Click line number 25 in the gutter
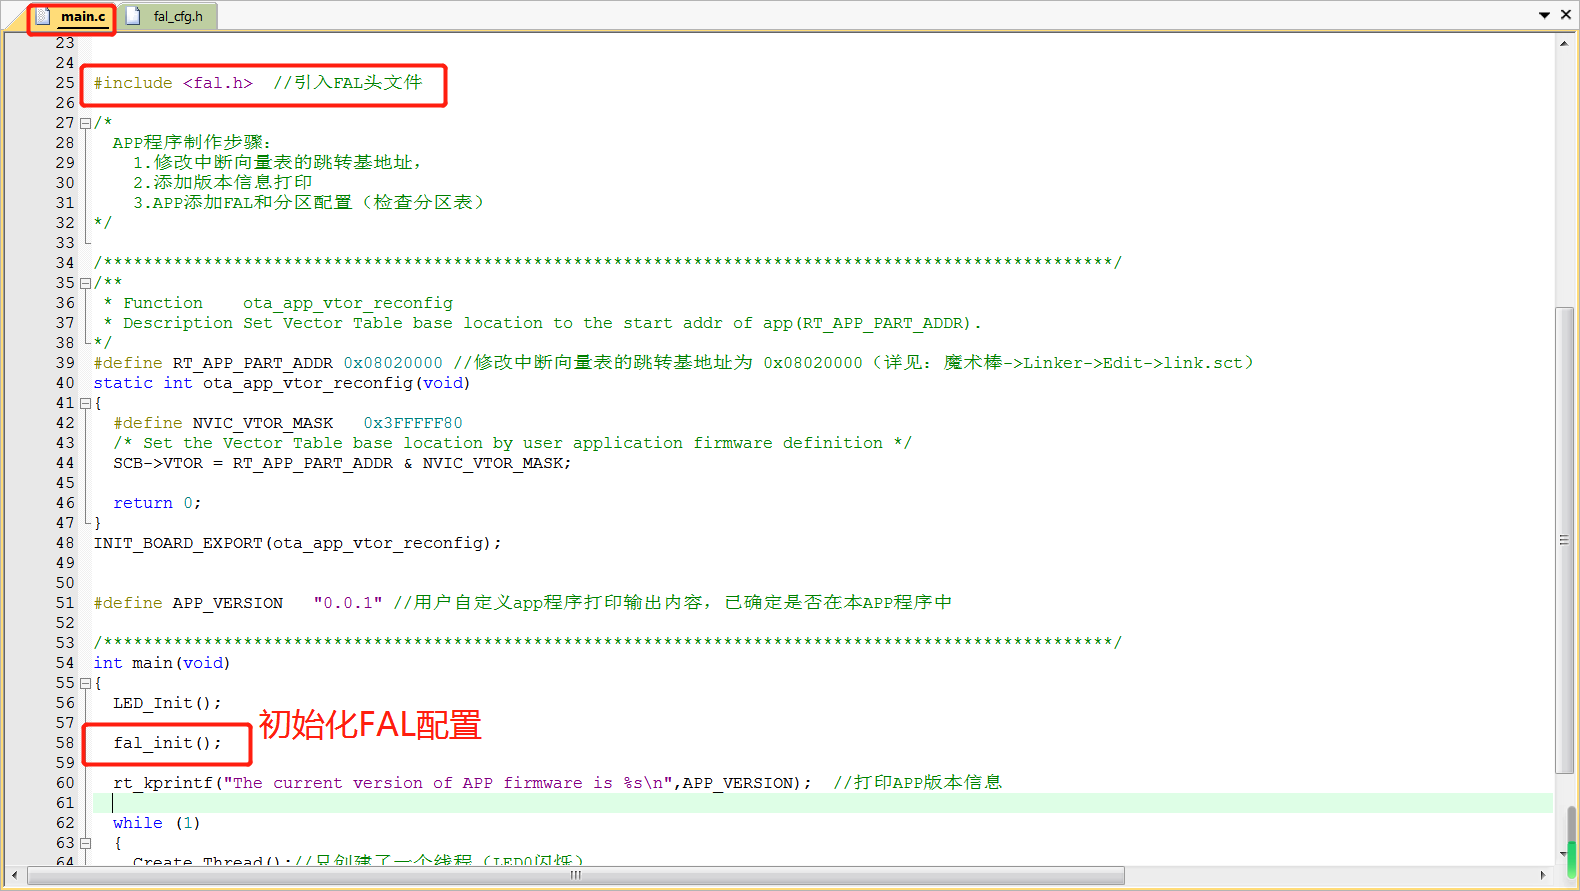 [65, 83]
